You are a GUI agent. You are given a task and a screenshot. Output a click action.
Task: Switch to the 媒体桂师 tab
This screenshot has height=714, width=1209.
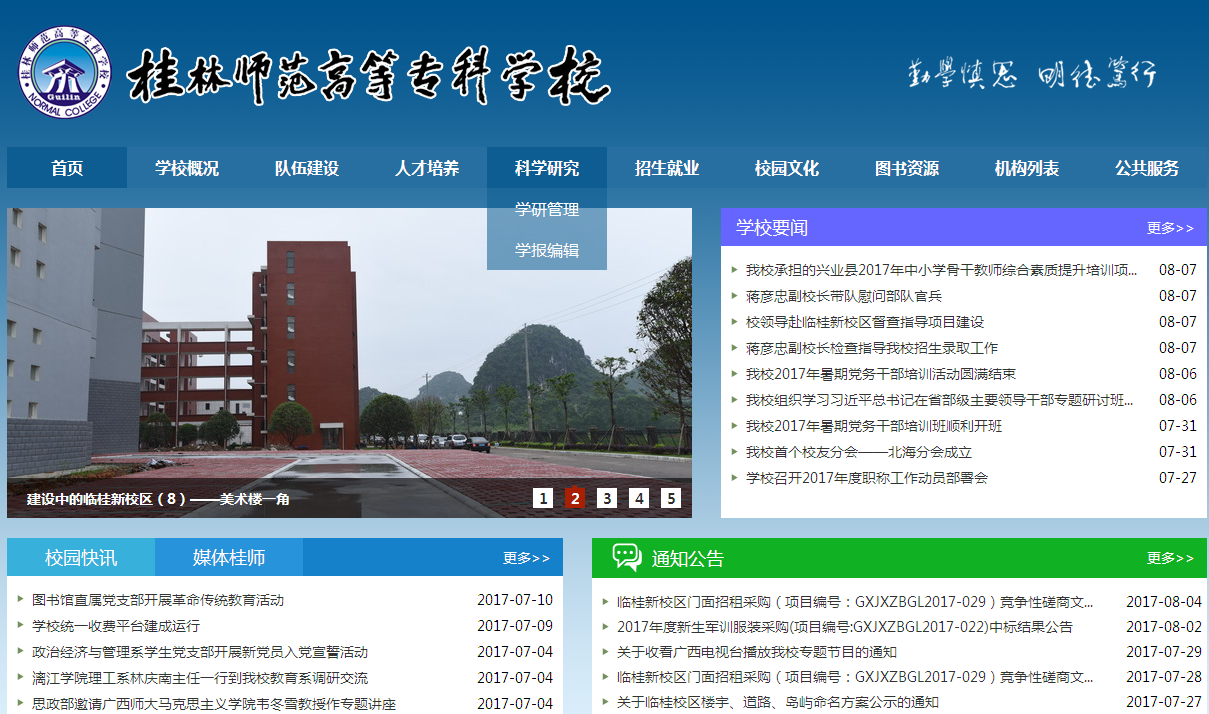229,557
